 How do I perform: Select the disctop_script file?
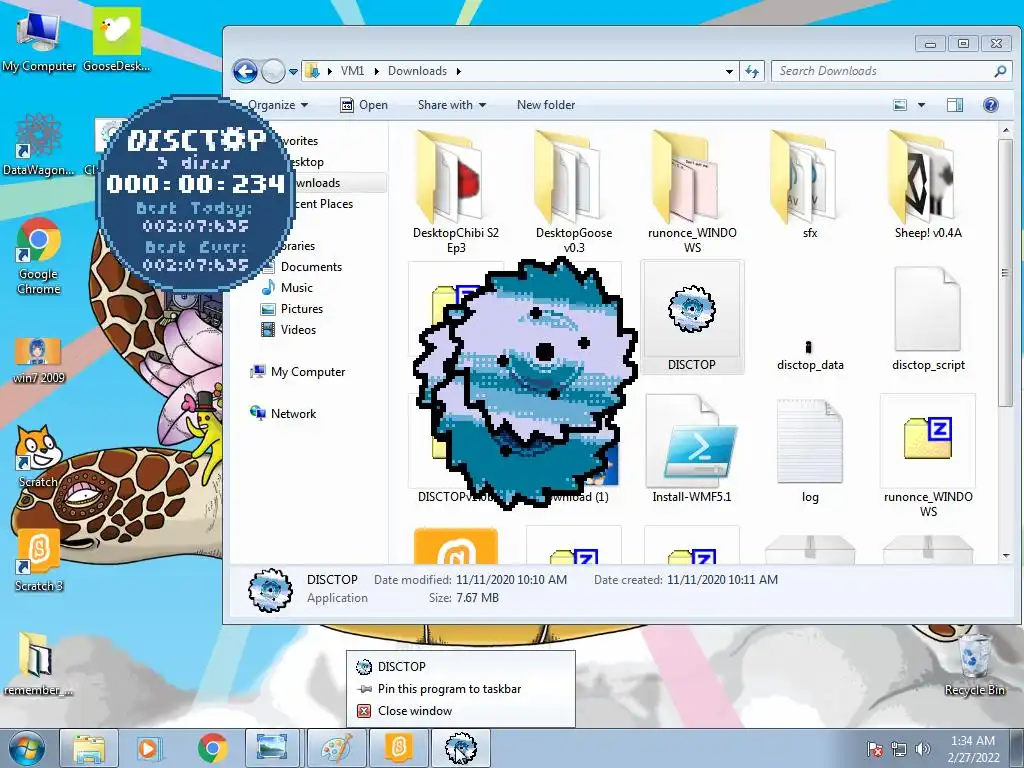tap(928, 319)
